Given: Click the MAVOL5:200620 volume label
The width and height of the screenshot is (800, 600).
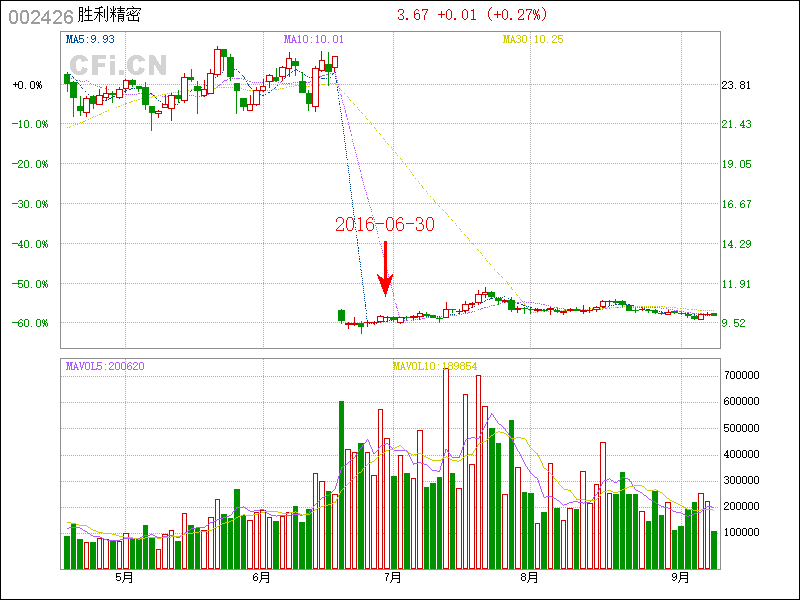Looking at the screenshot, I should 105,366.
